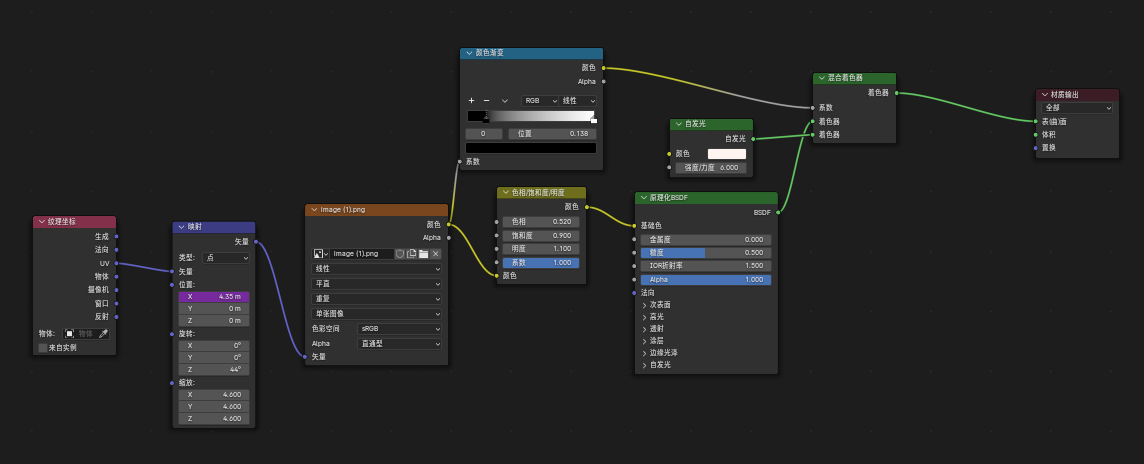Click the remove color stop minus icon
1144x464 pixels.
(x=486, y=101)
